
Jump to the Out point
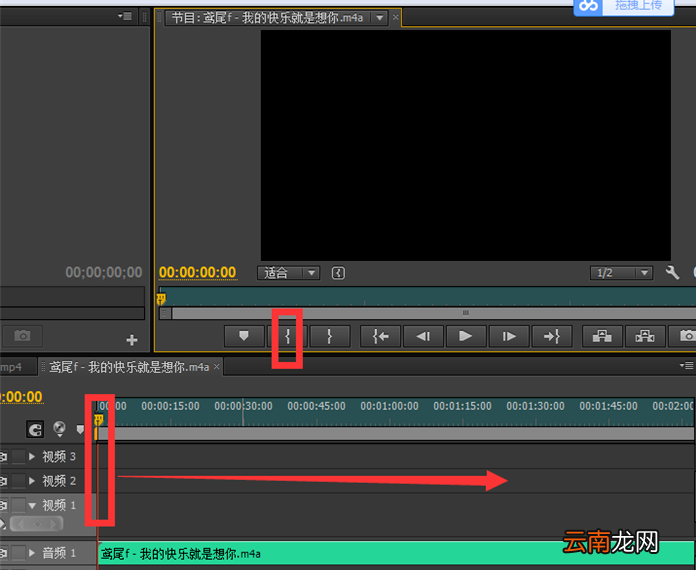[x=552, y=336]
